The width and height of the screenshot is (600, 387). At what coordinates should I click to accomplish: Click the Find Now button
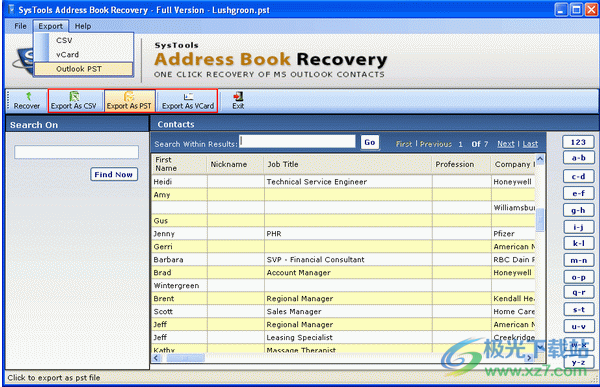[114, 175]
